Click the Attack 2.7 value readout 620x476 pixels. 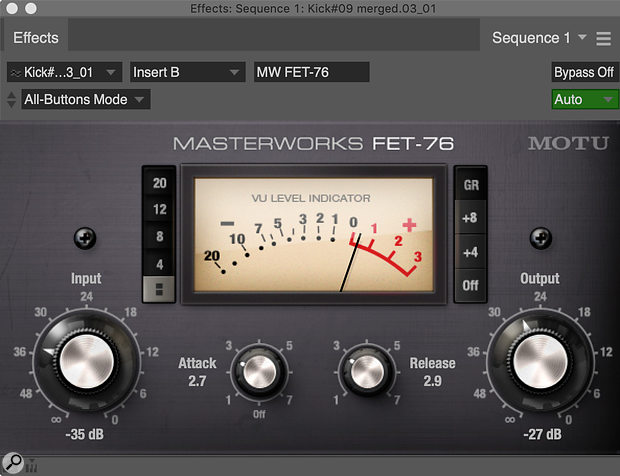coord(197,381)
